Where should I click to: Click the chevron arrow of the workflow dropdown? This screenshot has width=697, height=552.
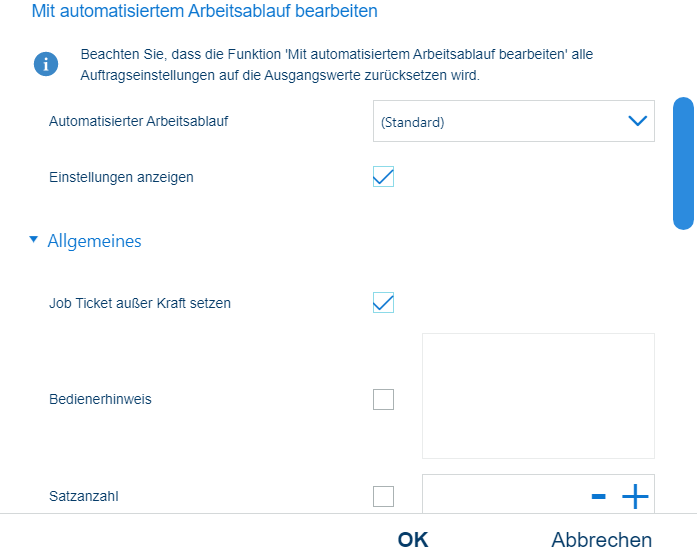(x=637, y=122)
